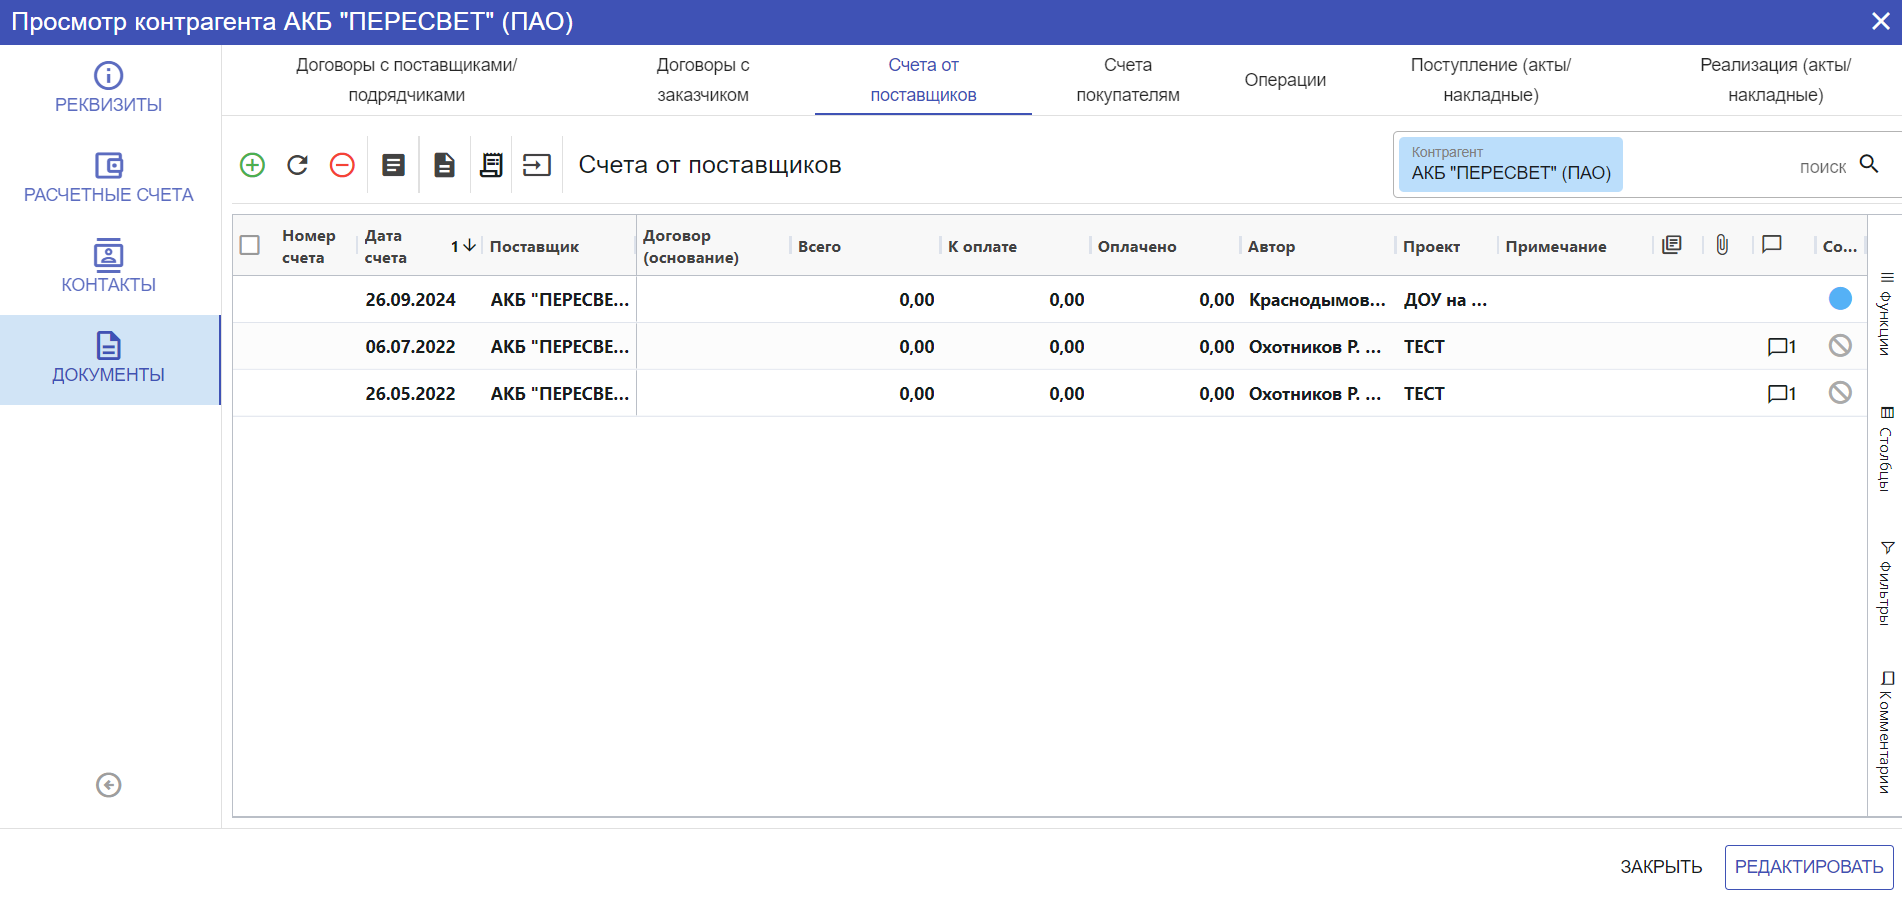Click the green add invoice icon

253,165
